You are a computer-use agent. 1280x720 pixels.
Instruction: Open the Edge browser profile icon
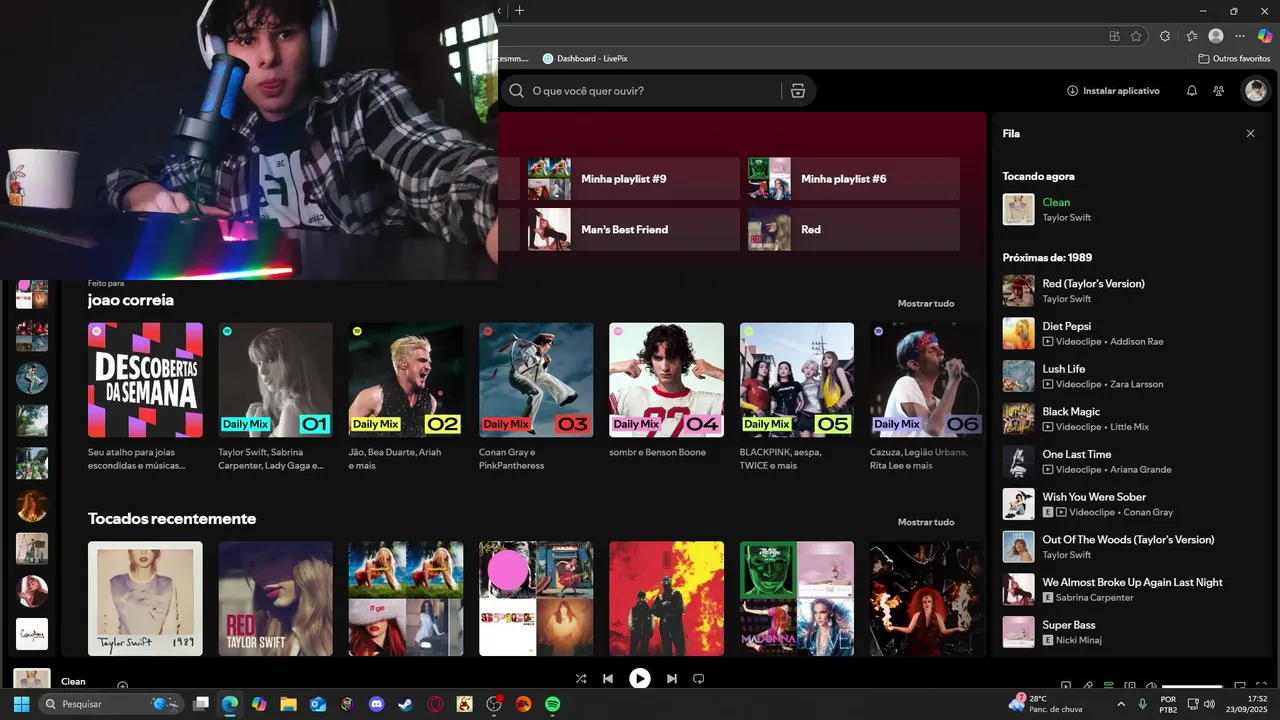1216,36
